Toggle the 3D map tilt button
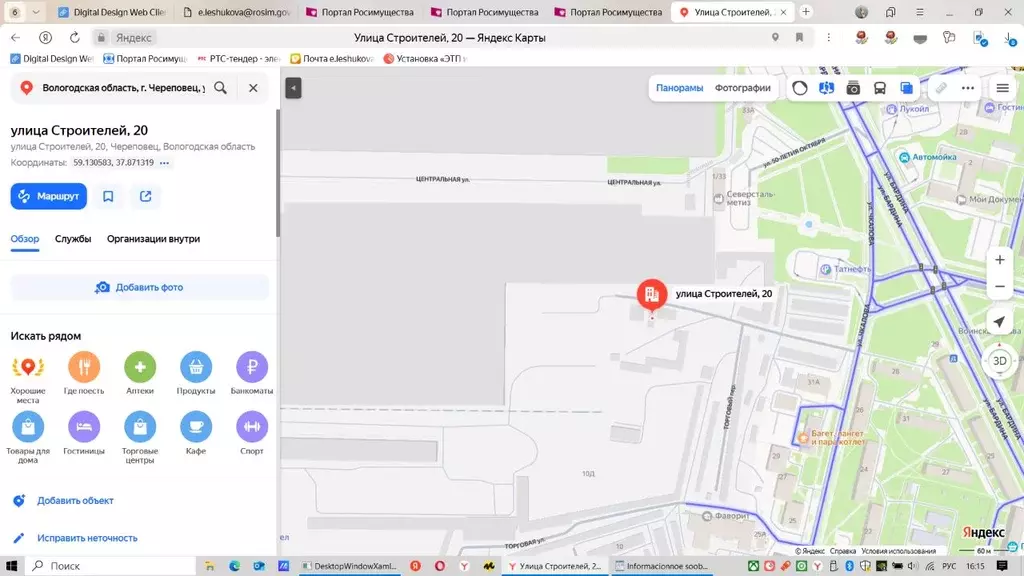 pos(999,361)
